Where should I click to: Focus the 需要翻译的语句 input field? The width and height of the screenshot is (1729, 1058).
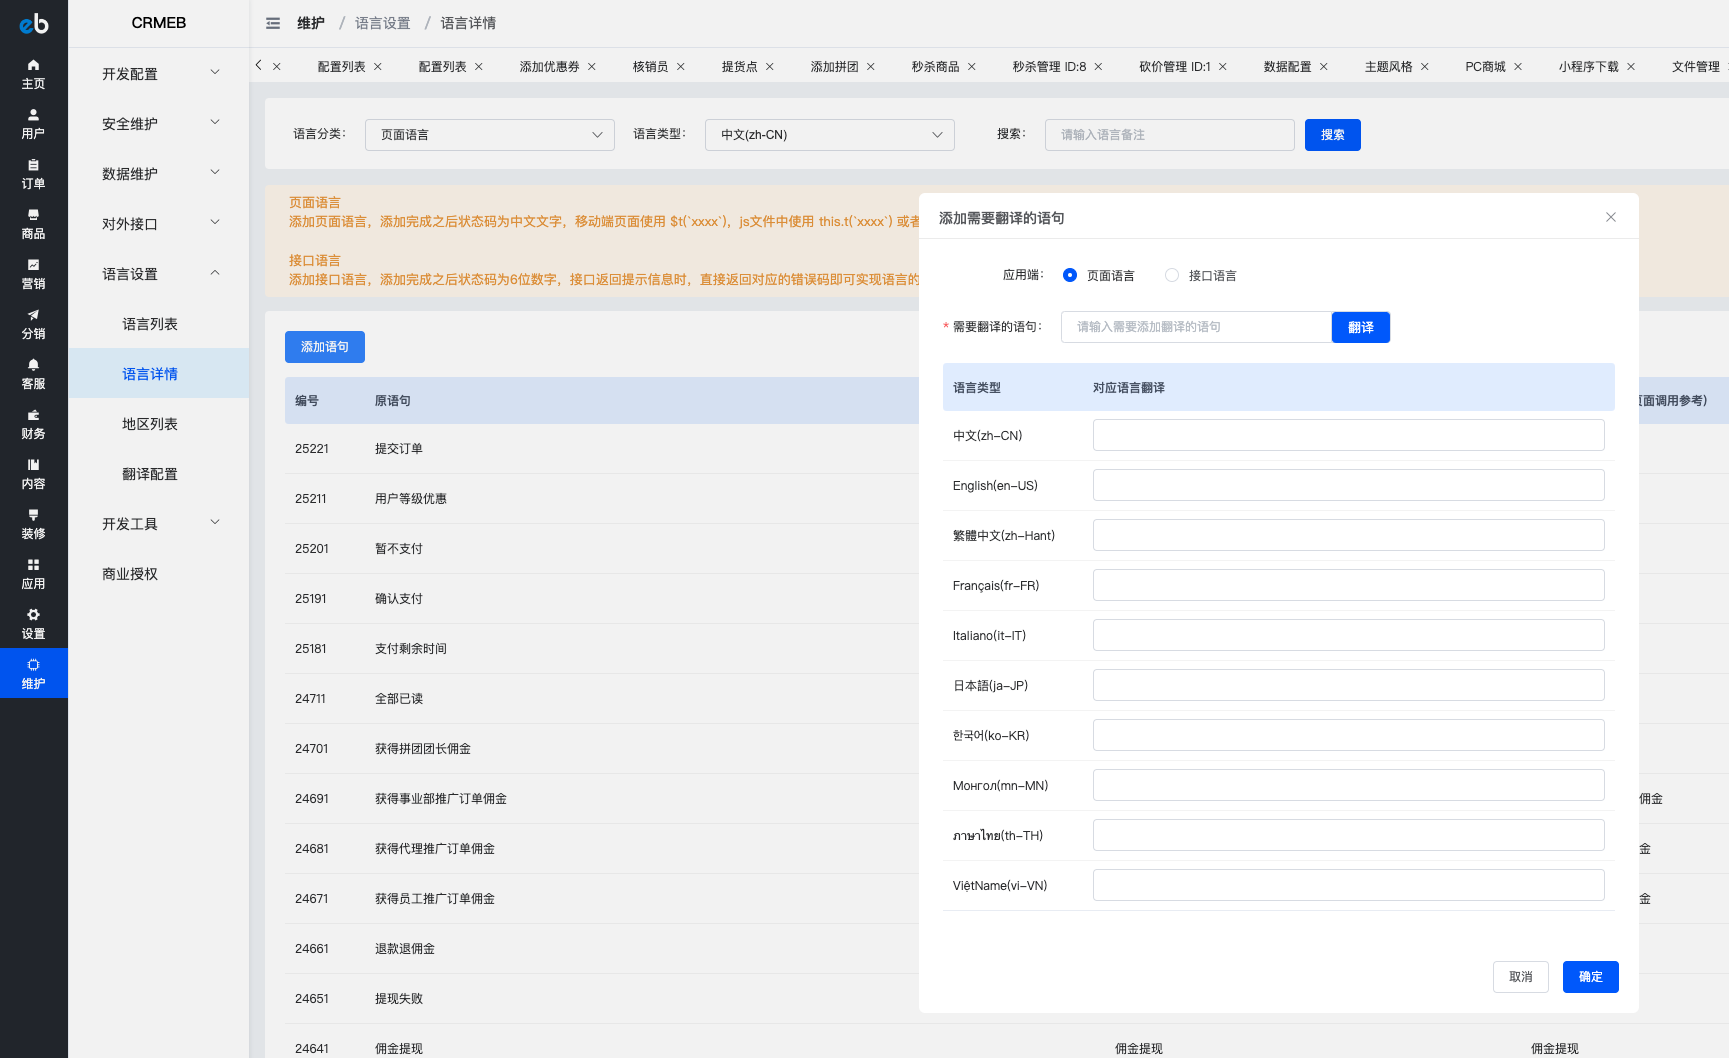point(1196,327)
